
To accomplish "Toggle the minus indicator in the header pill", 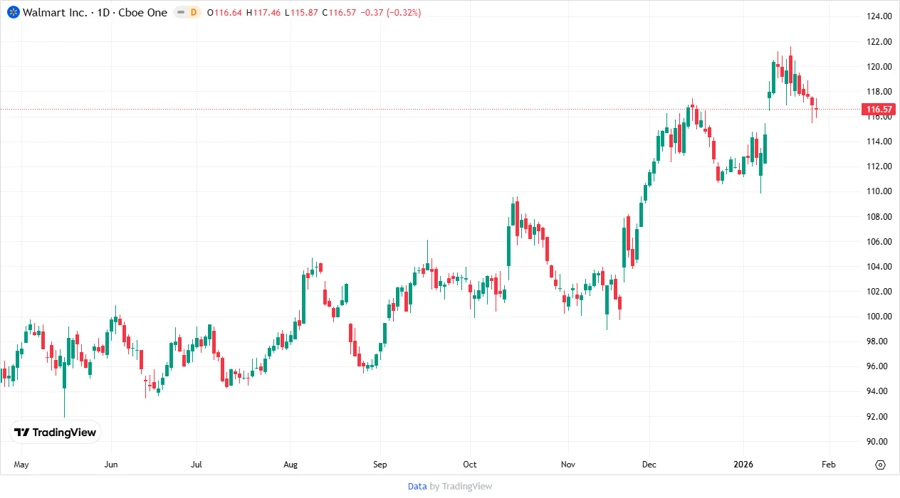I will [181, 12].
